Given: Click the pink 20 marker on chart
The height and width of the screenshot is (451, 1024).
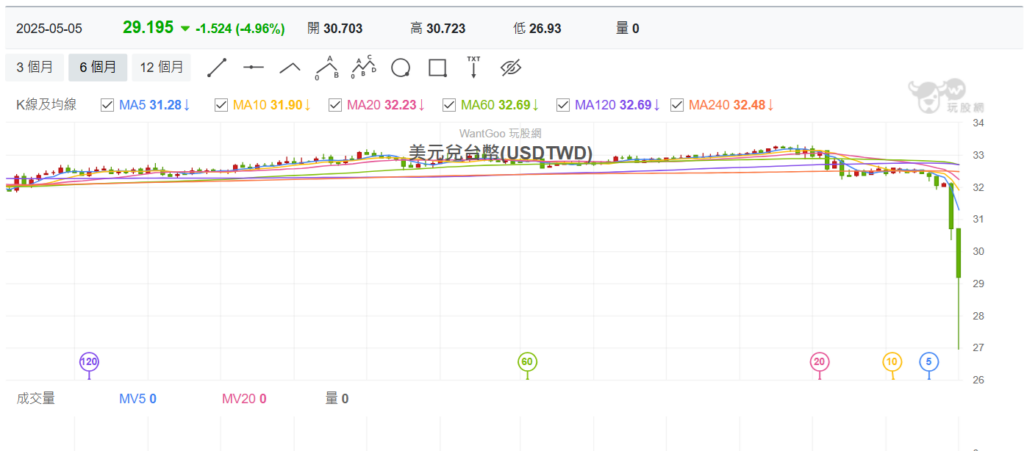Looking at the screenshot, I should tap(820, 361).
